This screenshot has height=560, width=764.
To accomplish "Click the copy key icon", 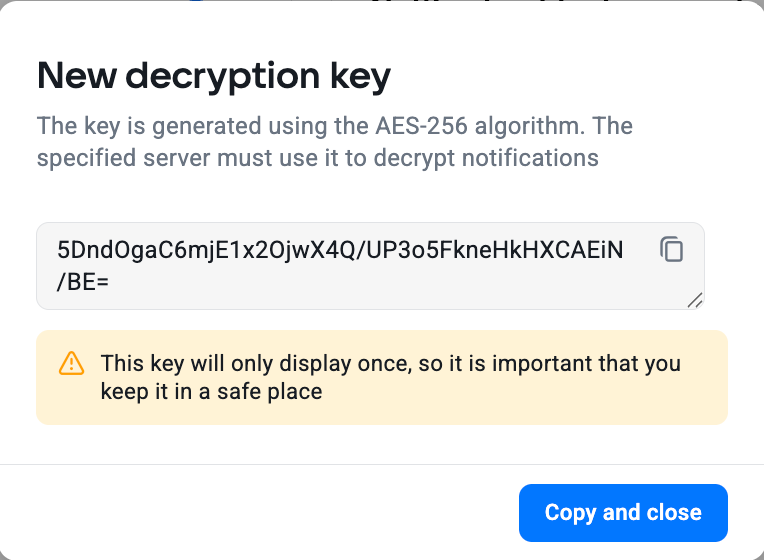I will (671, 250).
